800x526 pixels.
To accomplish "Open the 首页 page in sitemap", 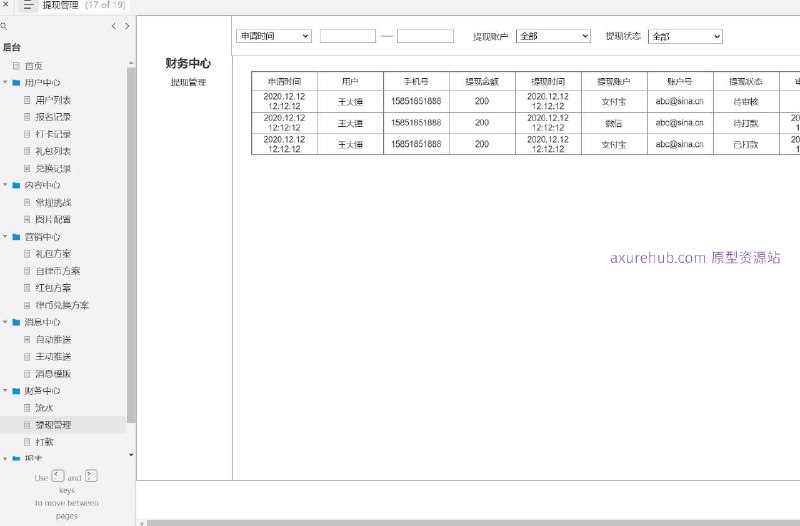I will pos(34,66).
